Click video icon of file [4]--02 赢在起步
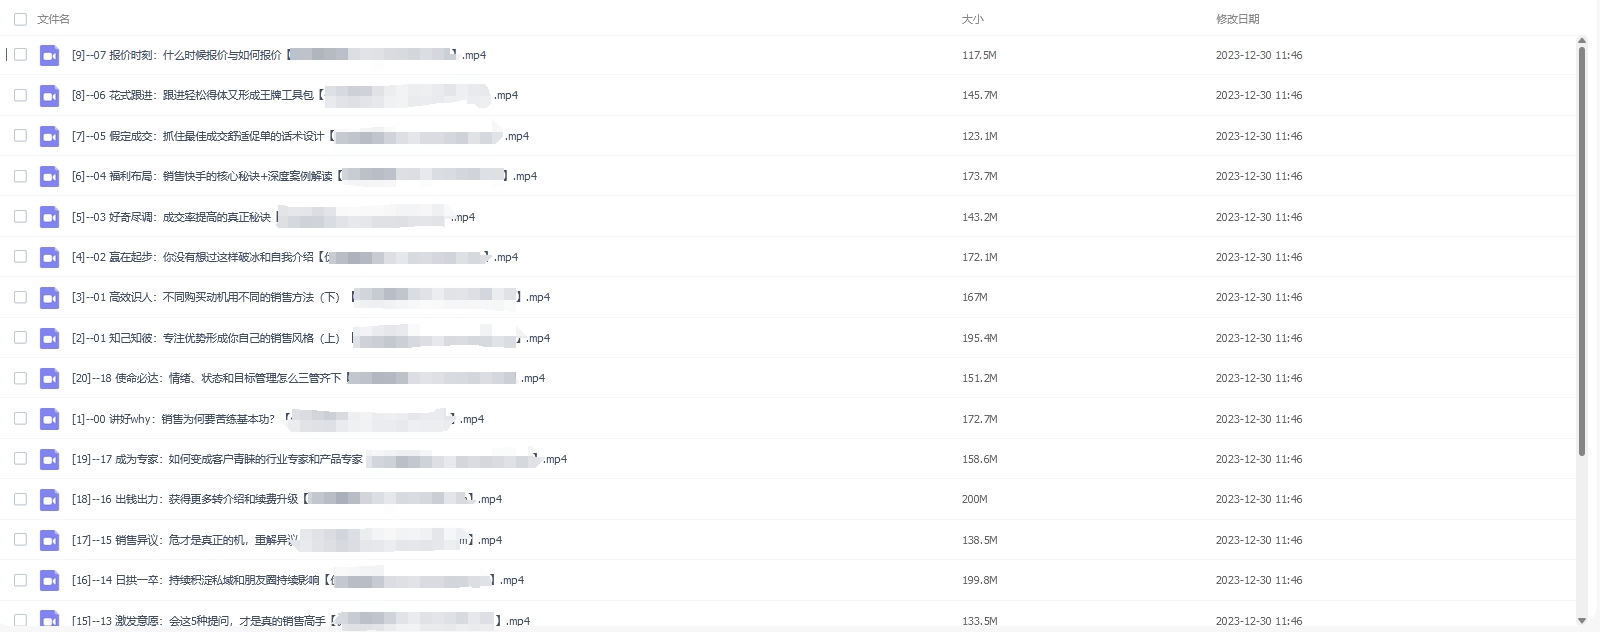This screenshot has width=1600, height=632. point(49,258)
